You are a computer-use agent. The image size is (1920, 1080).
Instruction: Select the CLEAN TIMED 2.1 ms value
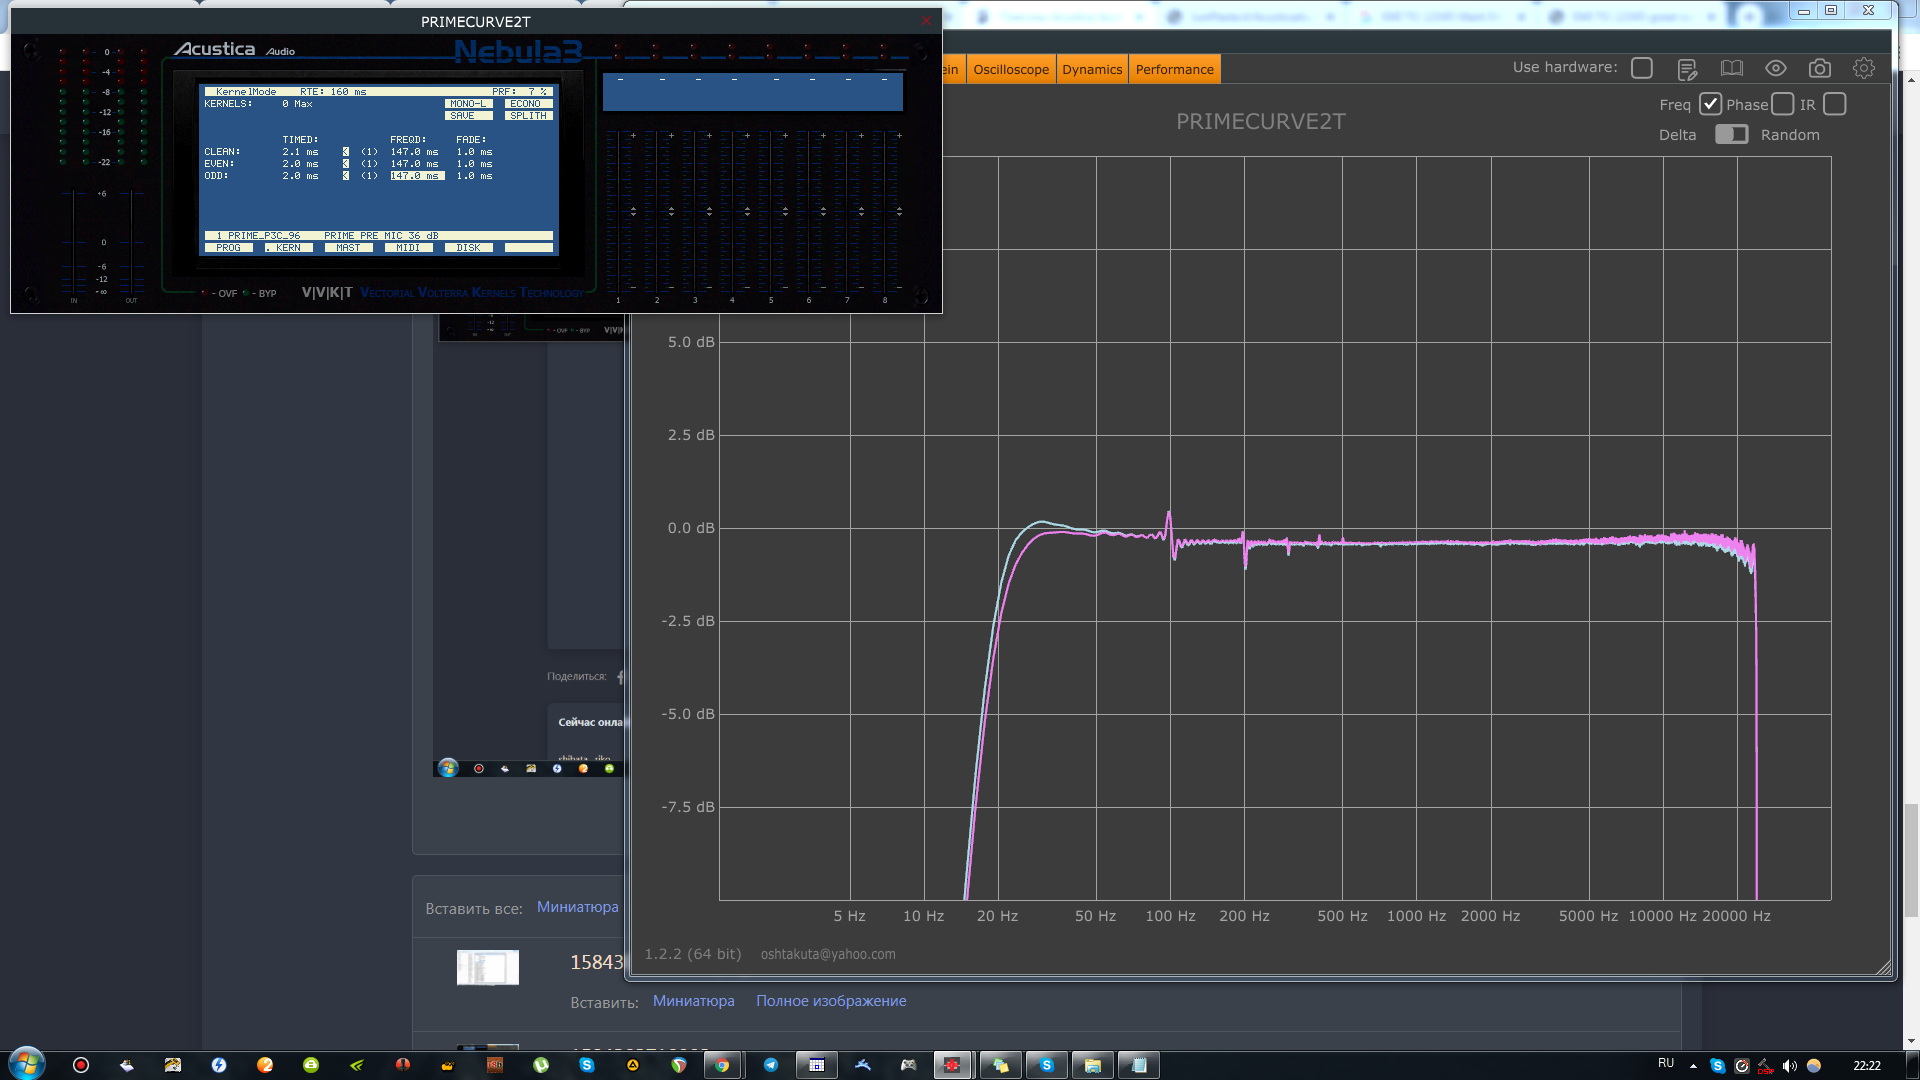[x=300, y=152]
